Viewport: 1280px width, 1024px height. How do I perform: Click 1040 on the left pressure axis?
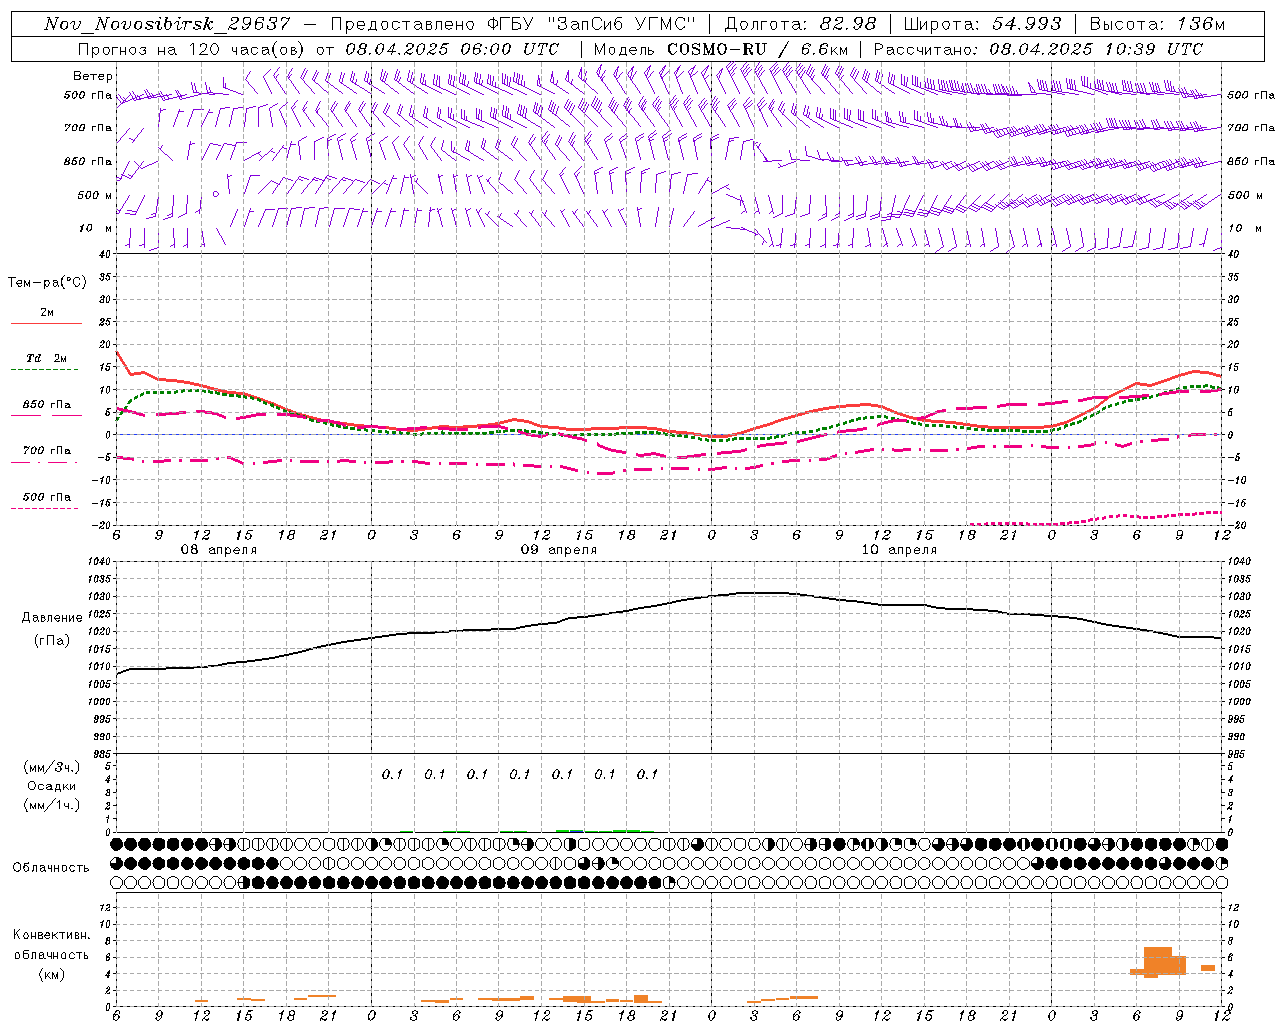102,562
